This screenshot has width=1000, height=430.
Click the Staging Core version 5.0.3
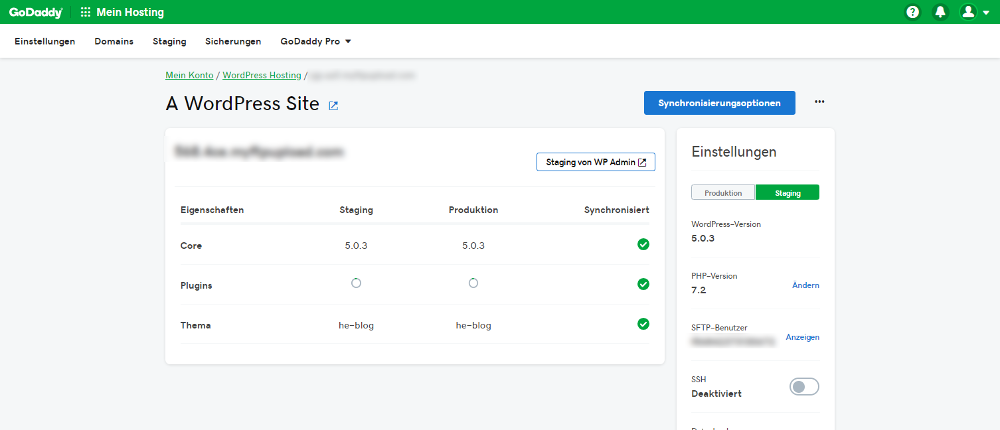[x=356, y=246]
